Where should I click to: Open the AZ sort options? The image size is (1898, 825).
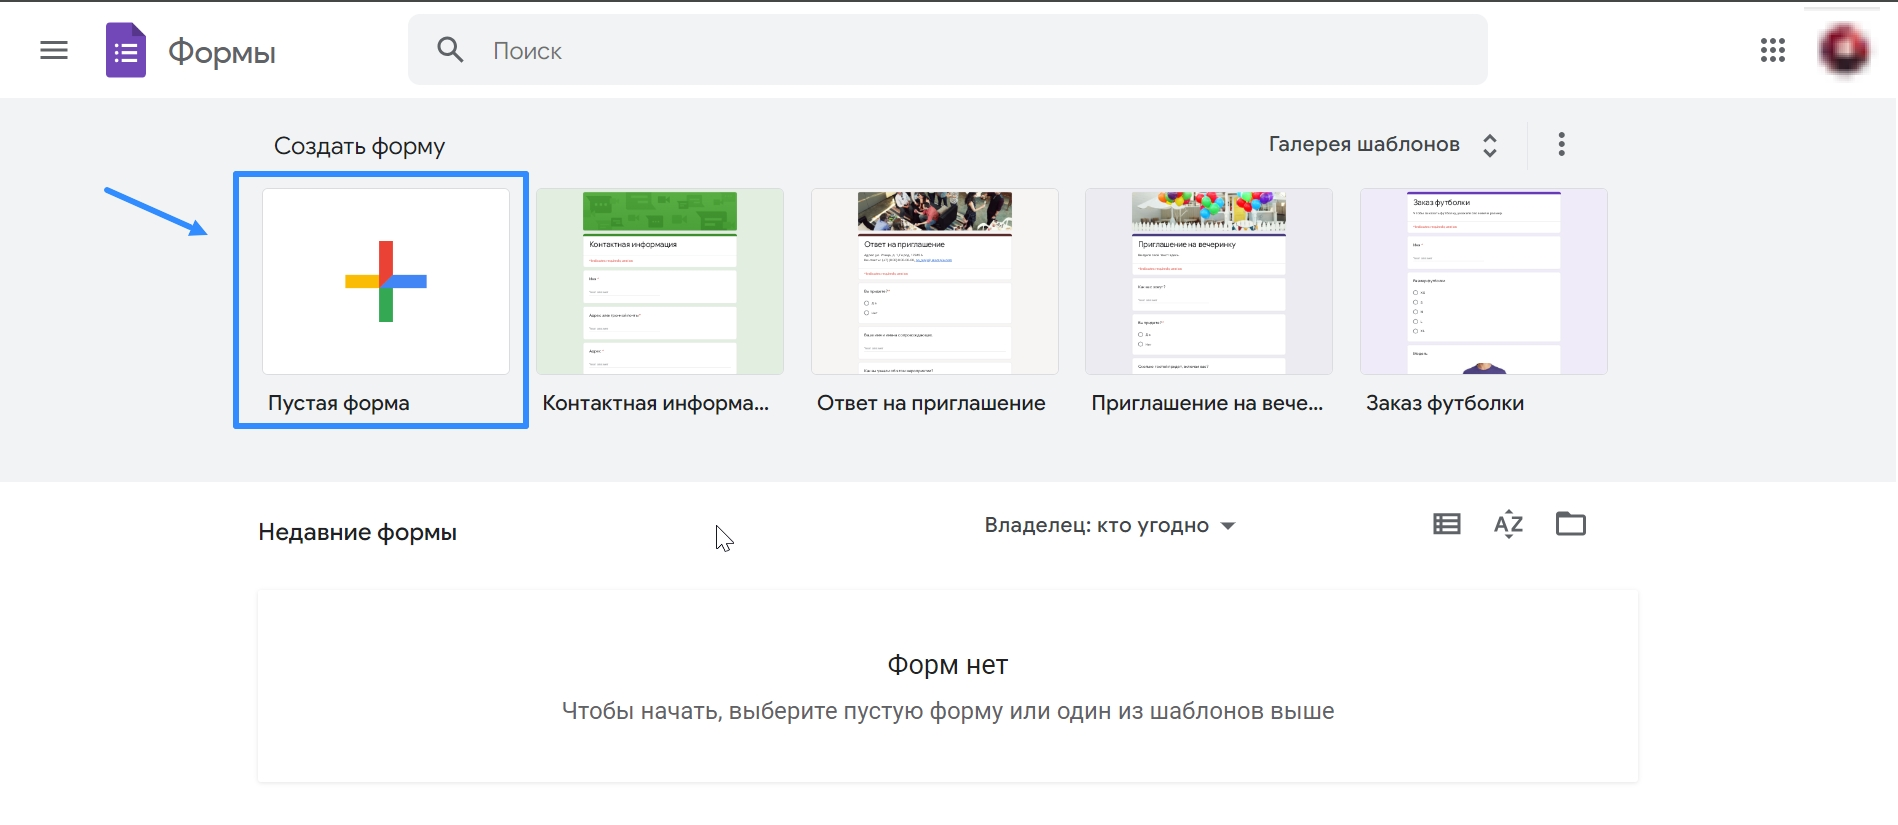pos(1508,524)
